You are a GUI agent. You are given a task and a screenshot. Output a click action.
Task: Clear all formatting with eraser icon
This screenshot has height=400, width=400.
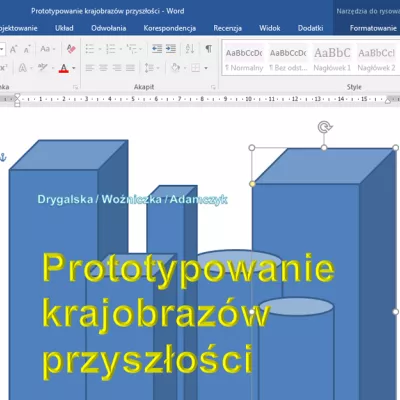click(71, 49)
